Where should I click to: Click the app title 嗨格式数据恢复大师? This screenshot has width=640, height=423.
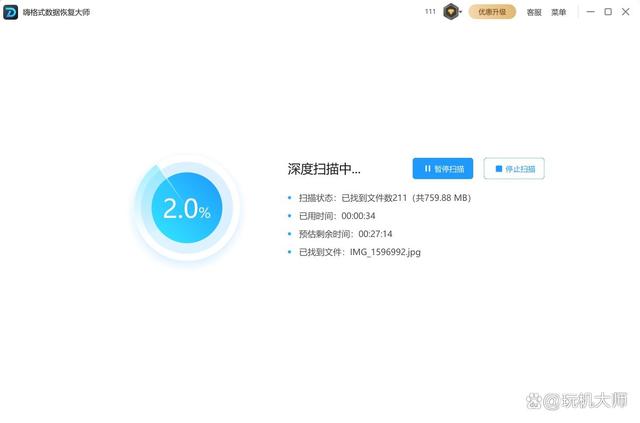[x=56, y=12]
